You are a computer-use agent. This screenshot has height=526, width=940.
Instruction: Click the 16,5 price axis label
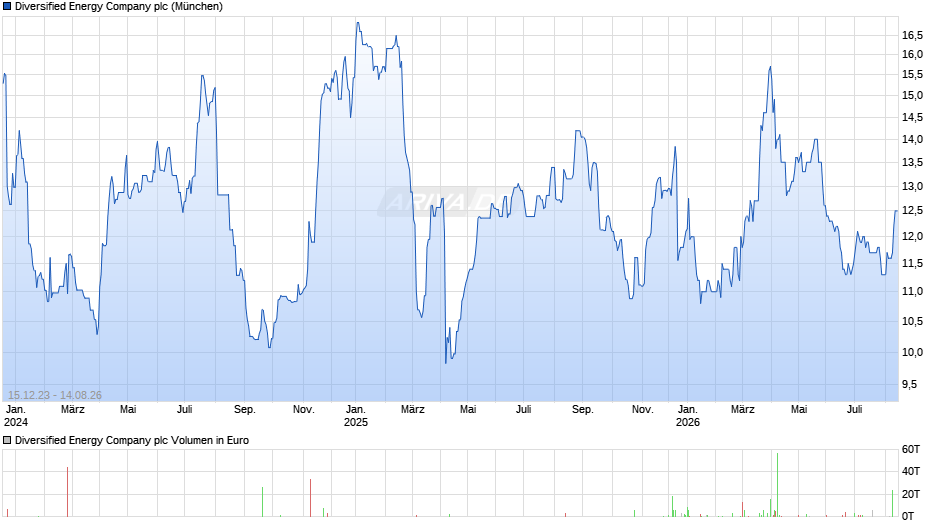pyautogui.click(x=912, y=35)
